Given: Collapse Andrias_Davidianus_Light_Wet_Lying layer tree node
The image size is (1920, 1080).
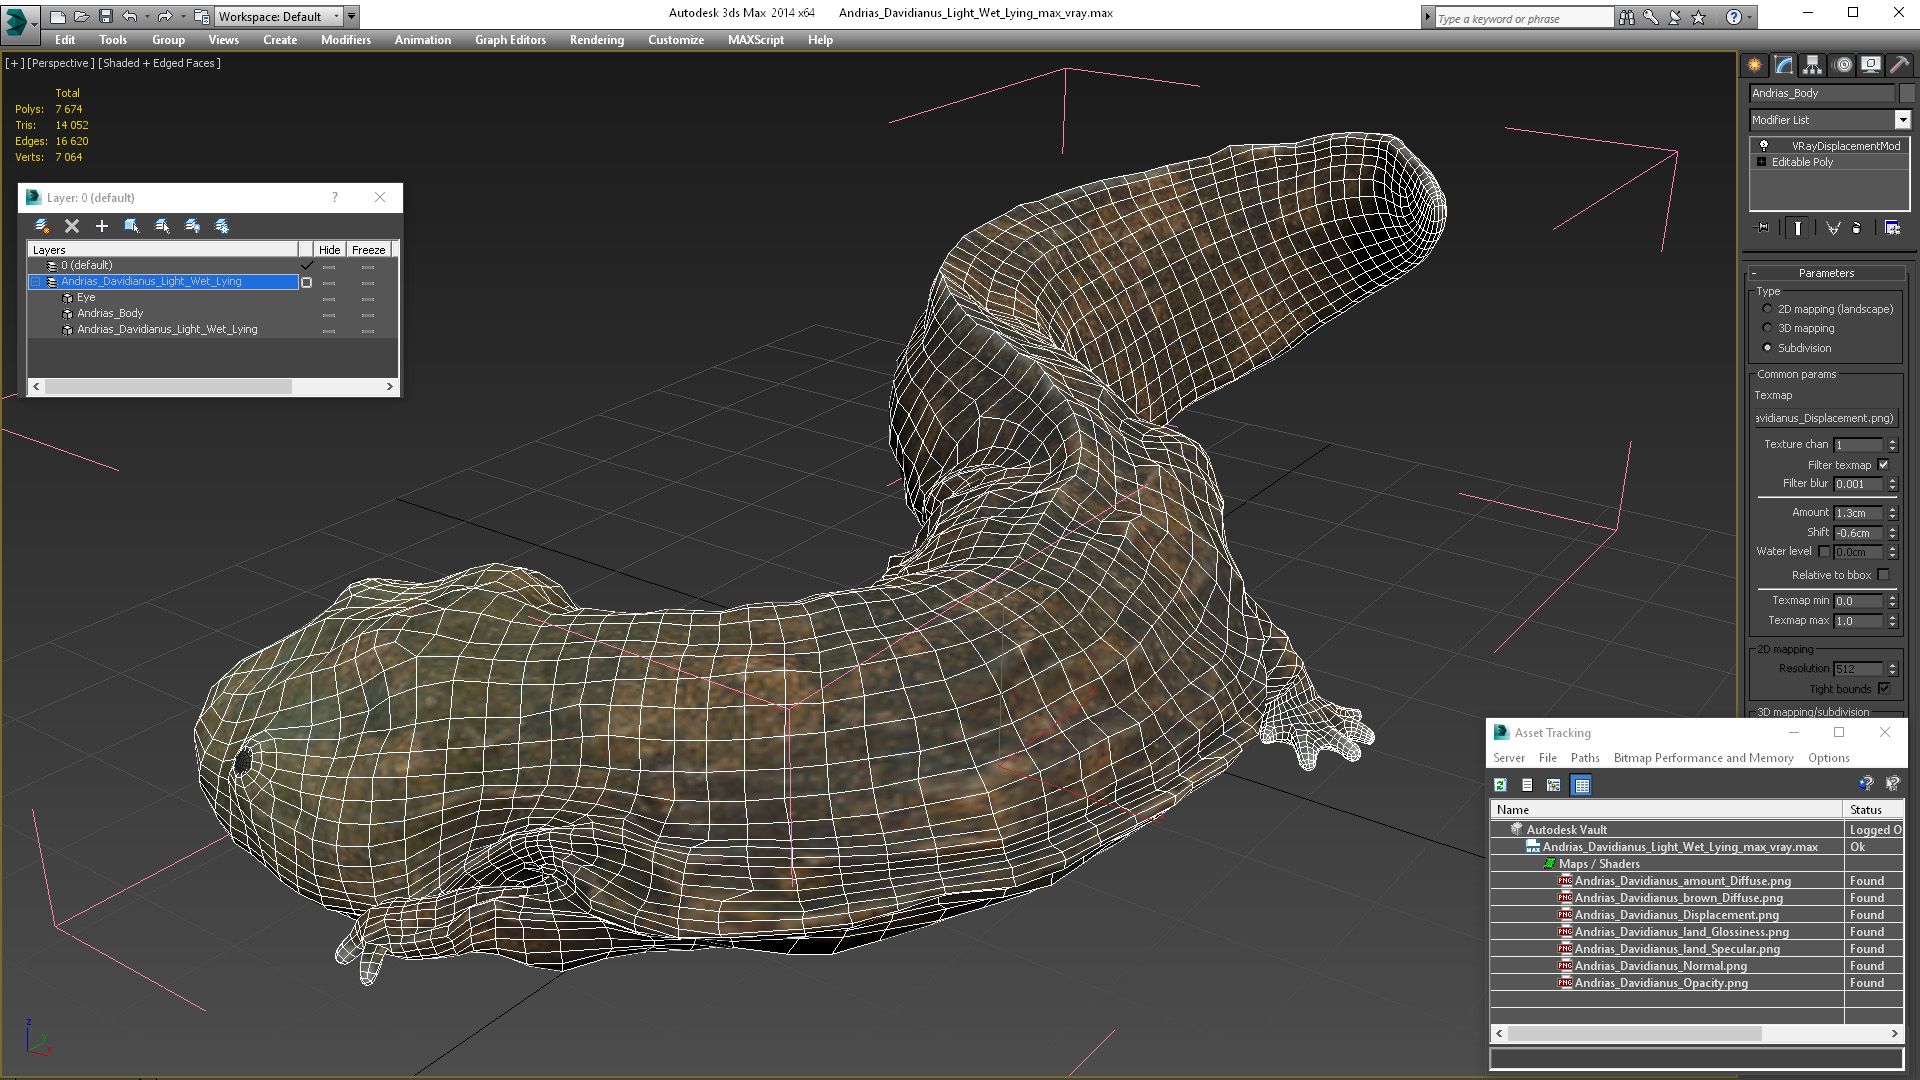Looking at the screenshot, I should point(35,282).
